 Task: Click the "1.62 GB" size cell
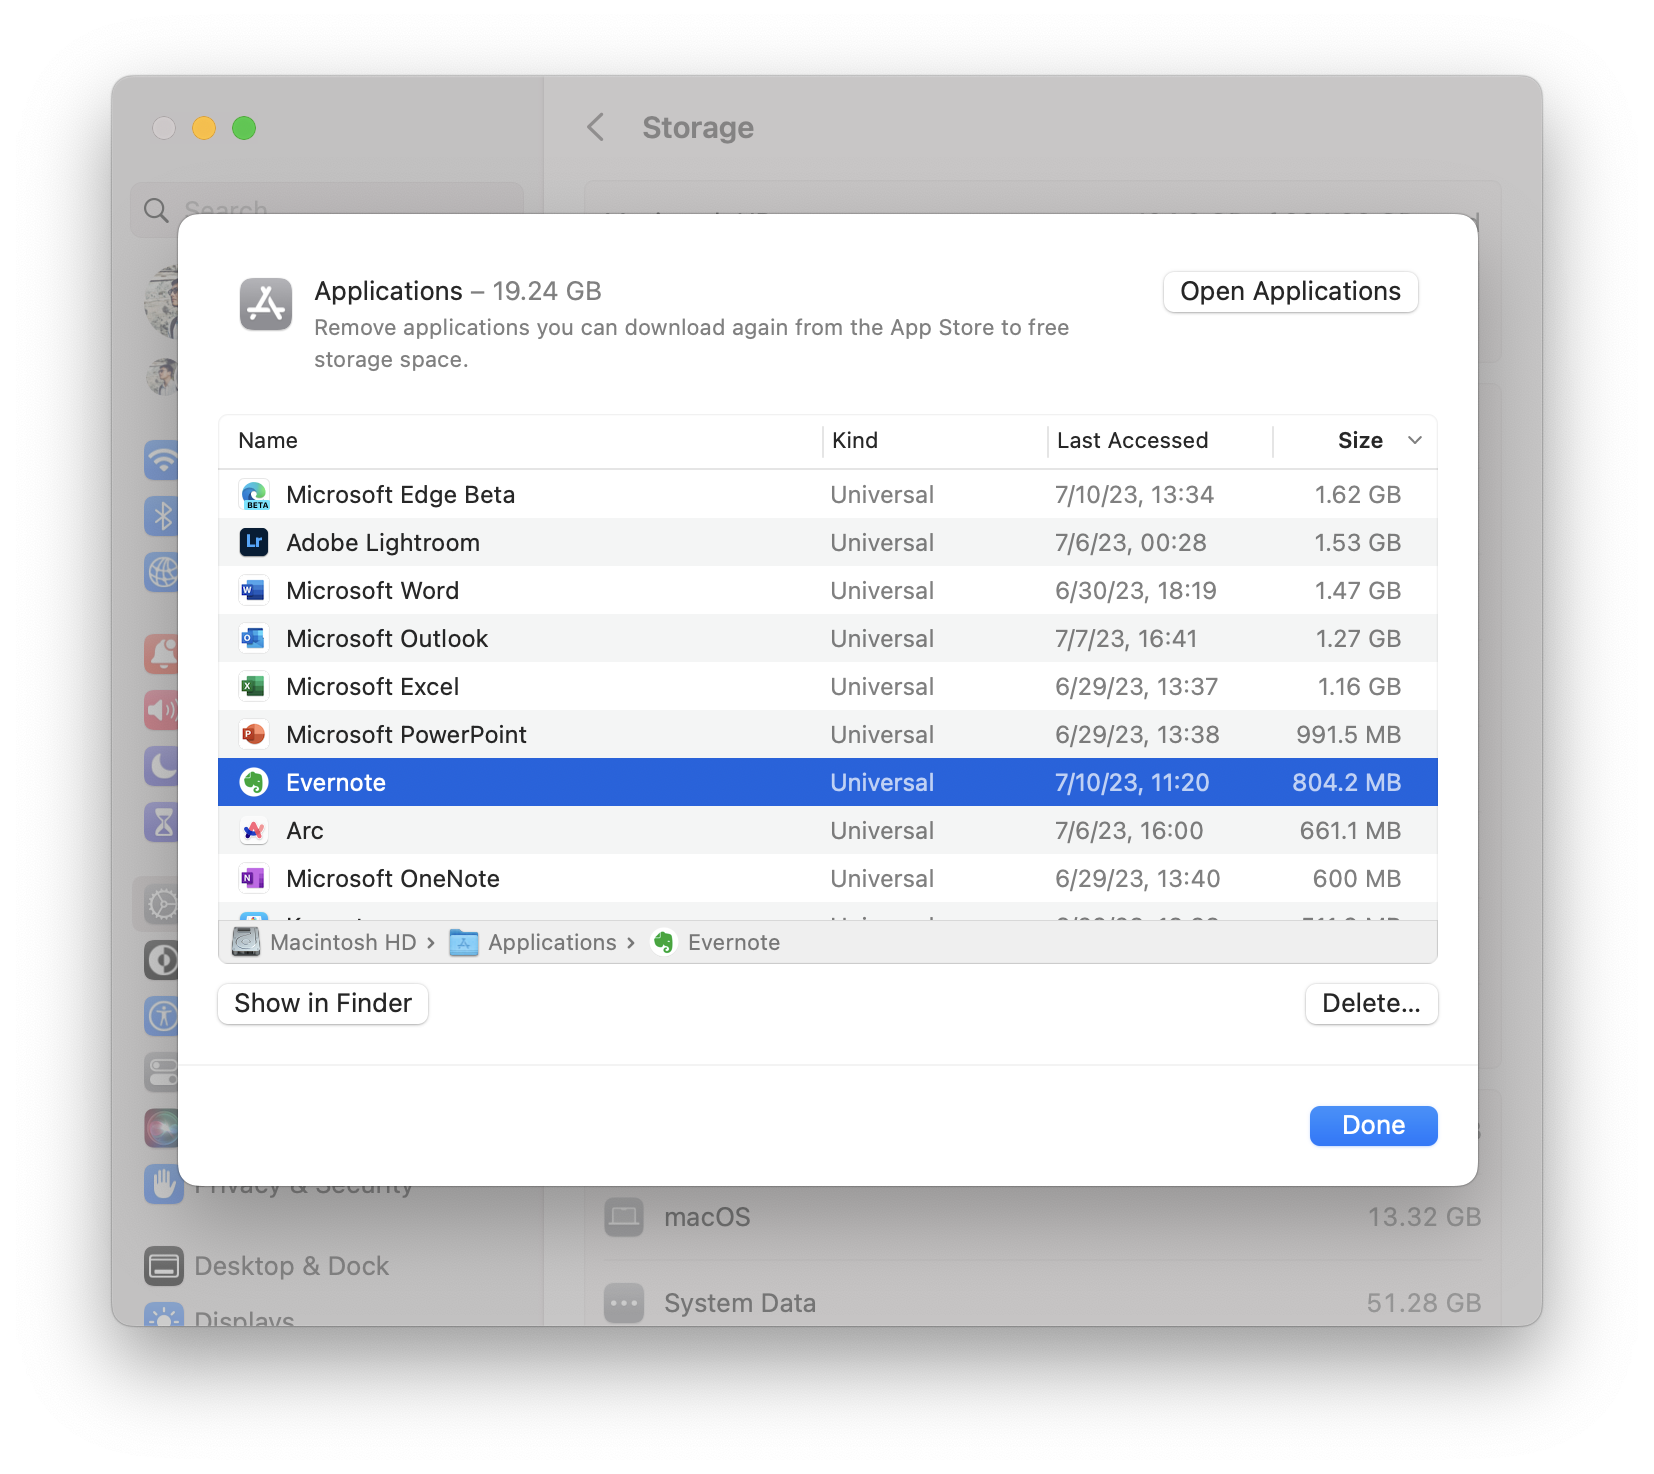pyautogui.click(x=1358, y=495)
